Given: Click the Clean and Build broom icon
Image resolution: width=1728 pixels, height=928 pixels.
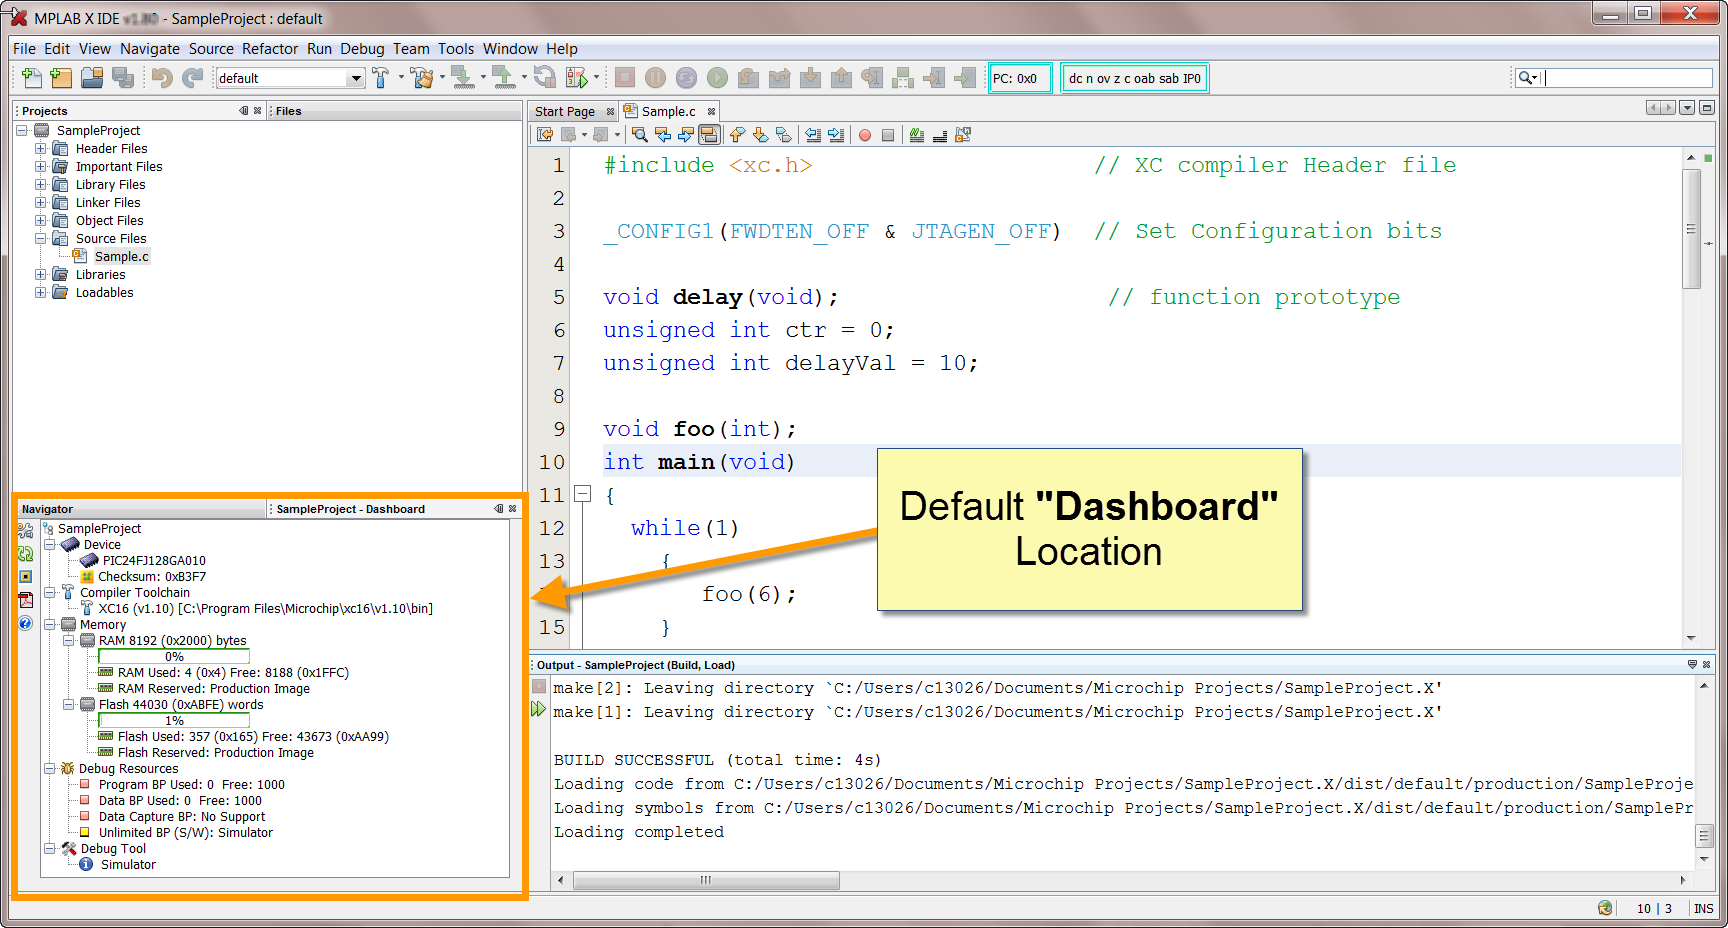Looking at the screenshot, I should pos(422,78).
